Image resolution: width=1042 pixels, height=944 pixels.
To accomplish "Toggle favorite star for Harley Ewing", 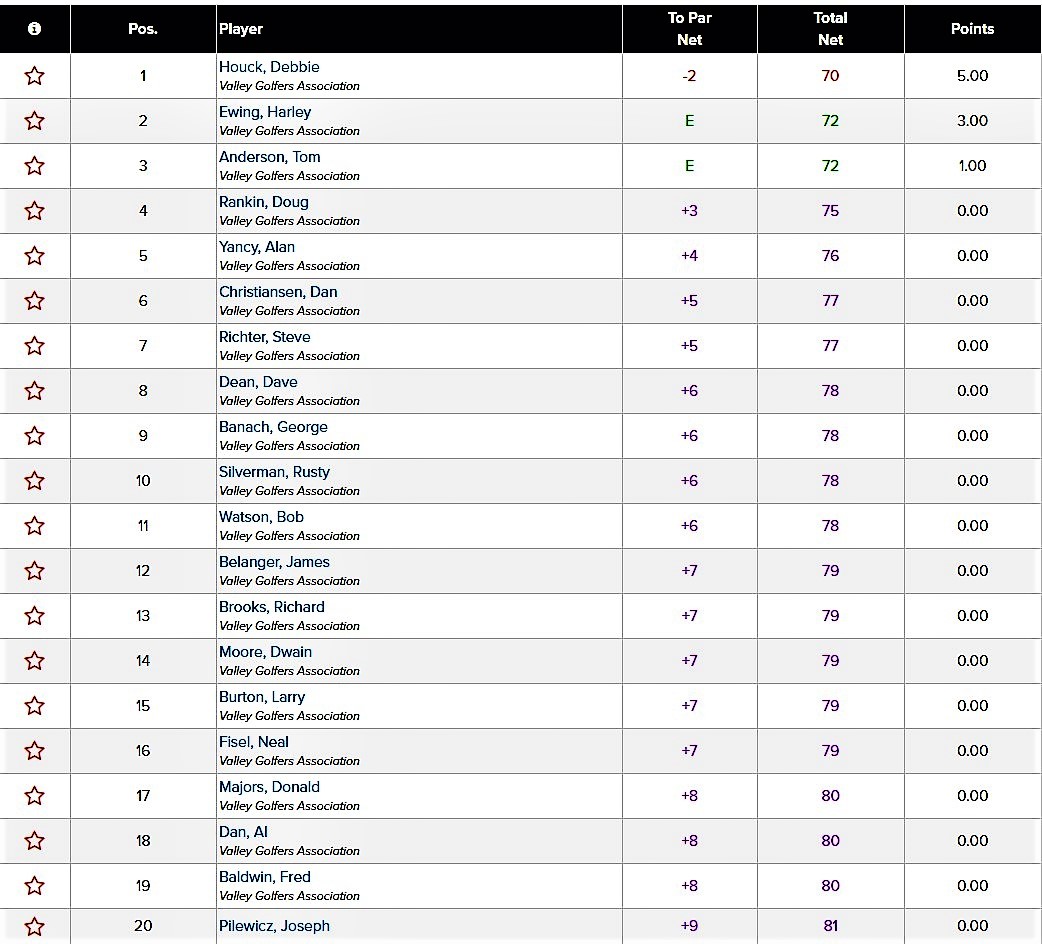I will pyautogui.click(x=35, y=121).
